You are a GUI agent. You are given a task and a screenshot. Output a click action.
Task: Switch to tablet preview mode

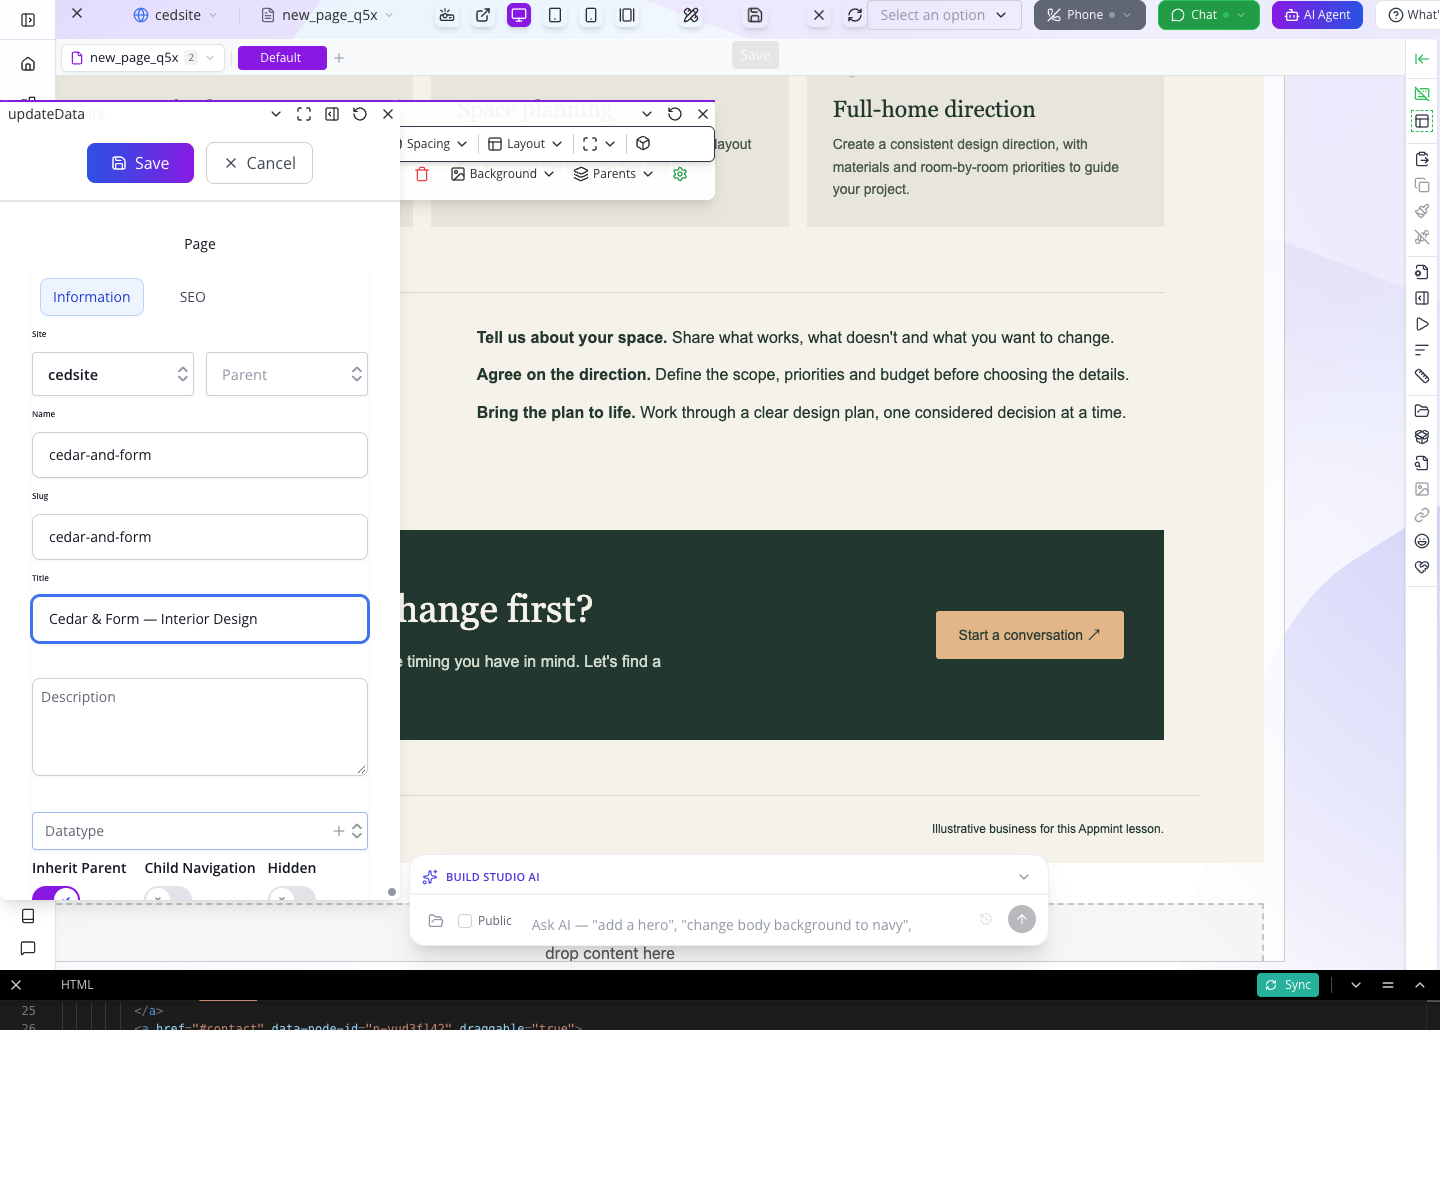pos(555,15)
